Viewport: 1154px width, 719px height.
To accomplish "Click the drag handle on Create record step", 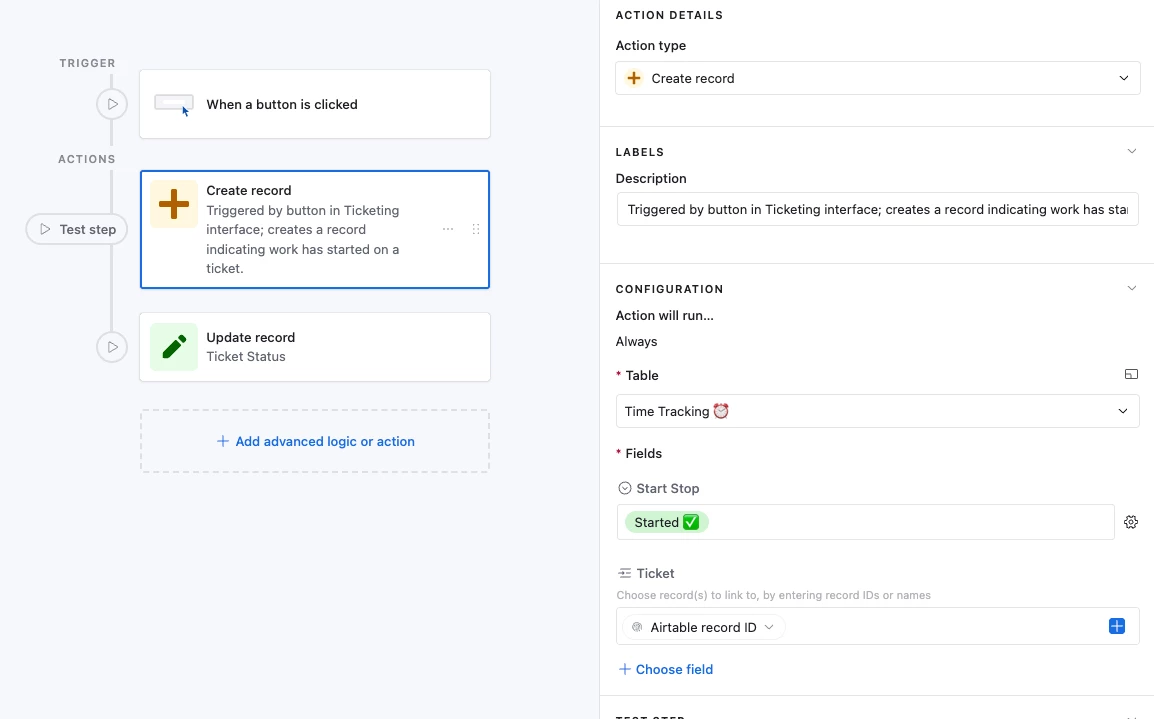I will 476,229.
